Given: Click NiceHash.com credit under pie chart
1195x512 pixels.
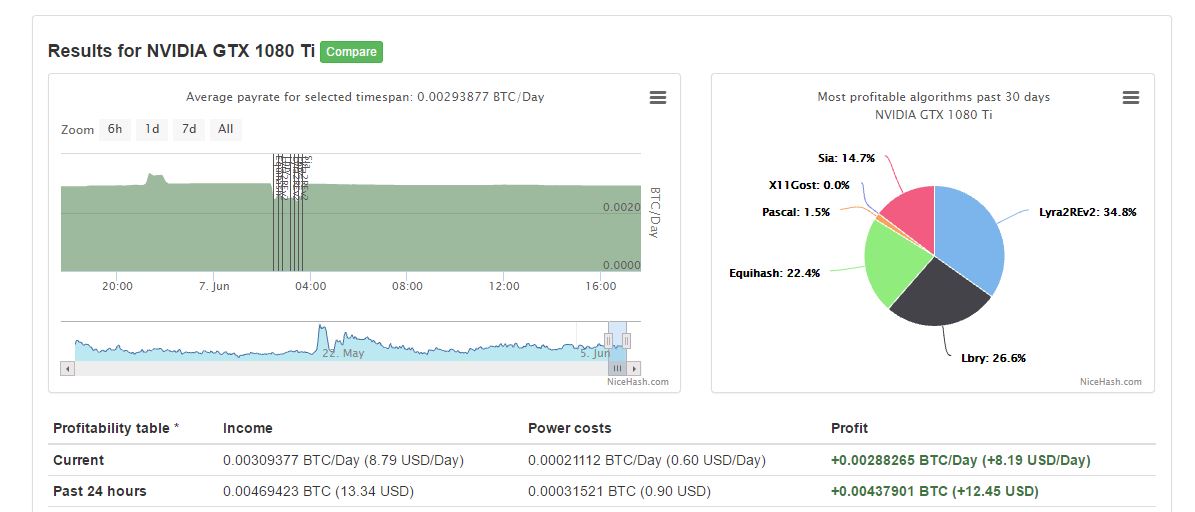Looking at the screenshot, I should click(1111, 382).
